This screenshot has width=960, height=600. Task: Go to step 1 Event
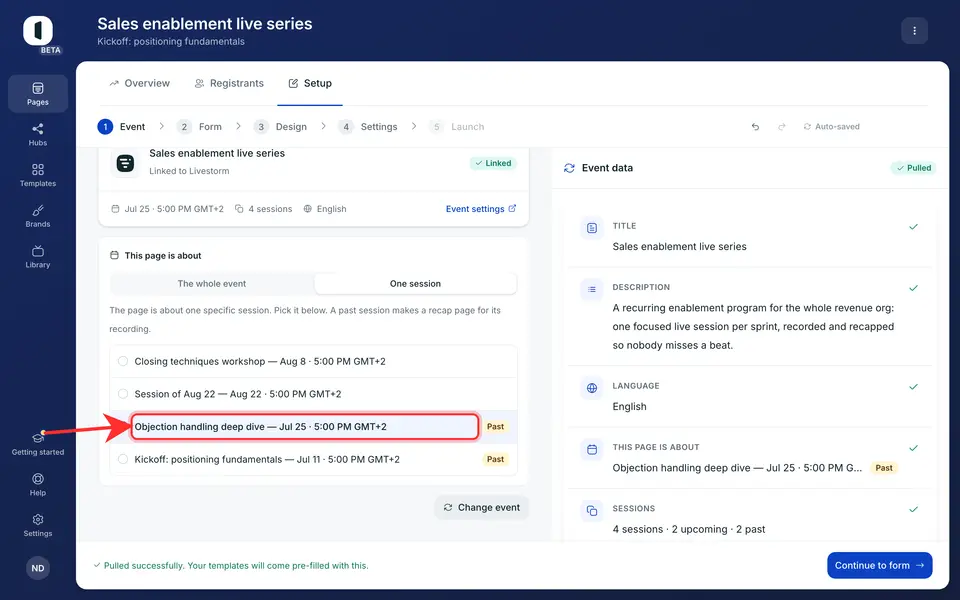coord(121,127)
